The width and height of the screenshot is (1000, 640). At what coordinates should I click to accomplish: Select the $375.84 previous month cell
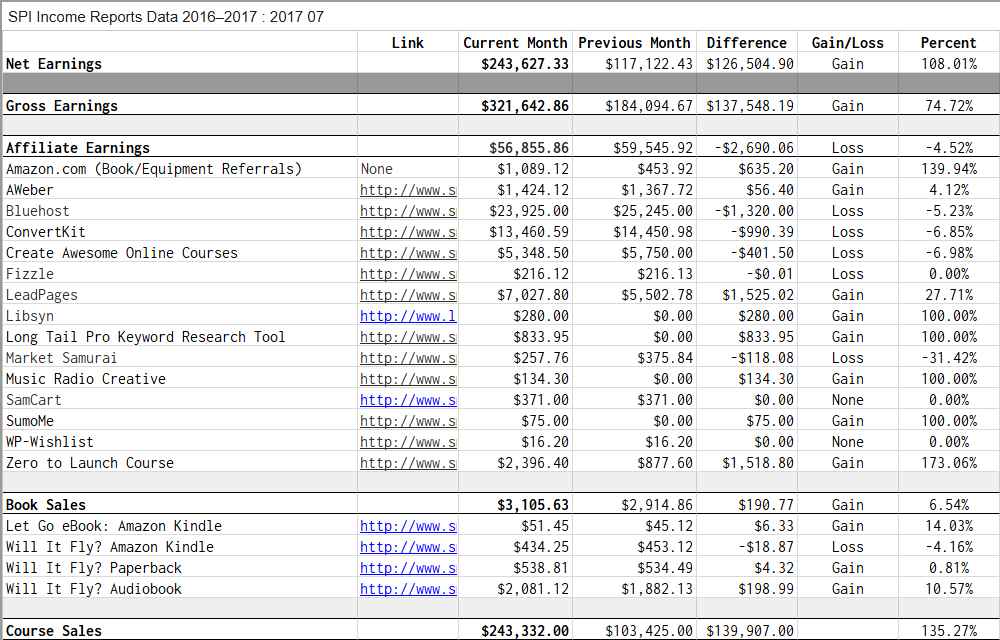[x=665, y=358]
